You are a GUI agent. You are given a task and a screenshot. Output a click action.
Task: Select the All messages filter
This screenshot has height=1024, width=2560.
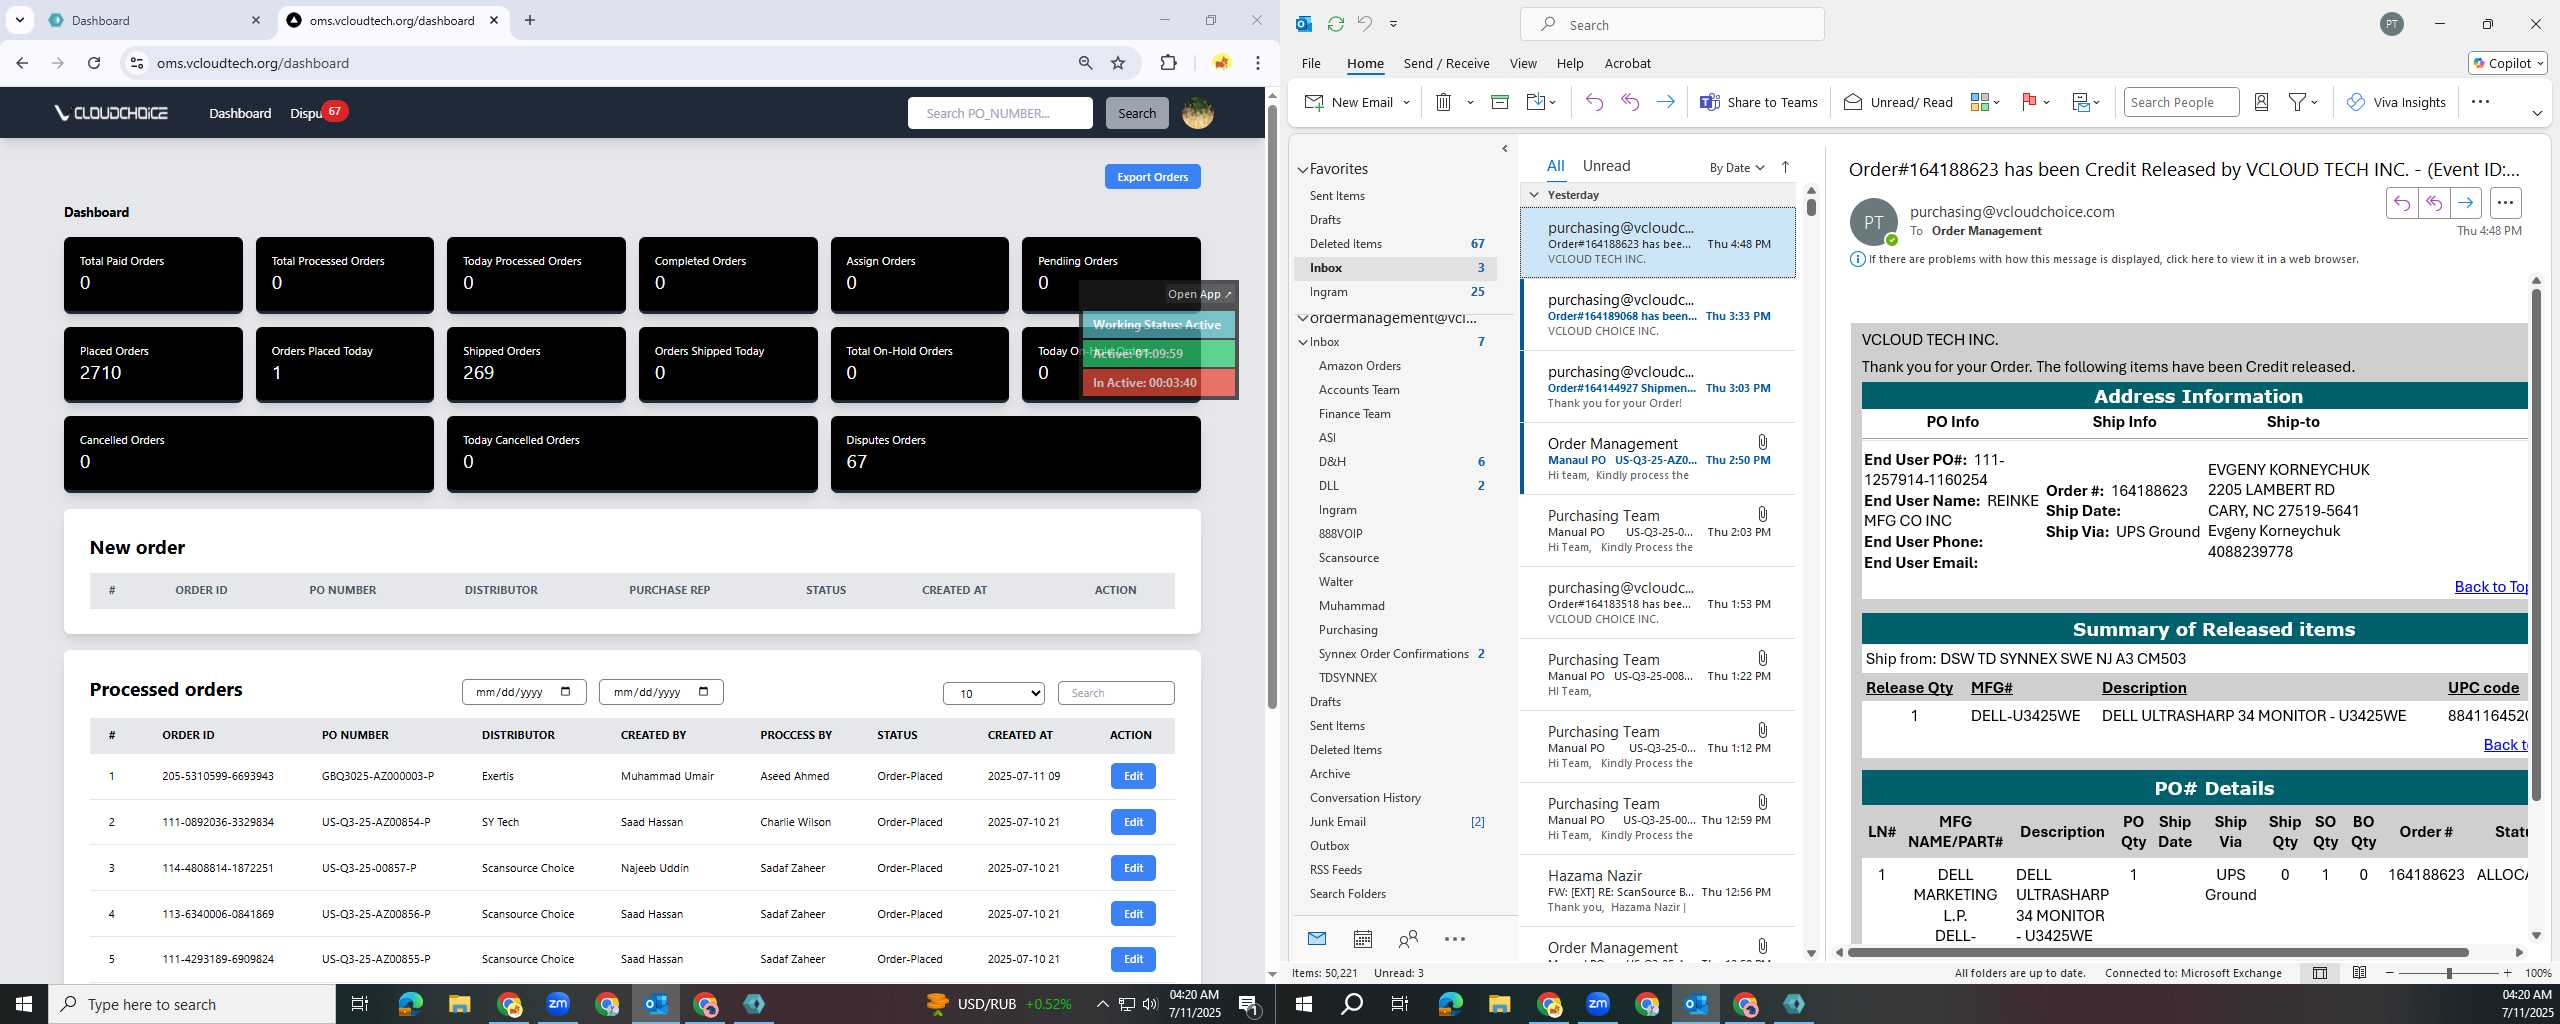pos(1555,166)
